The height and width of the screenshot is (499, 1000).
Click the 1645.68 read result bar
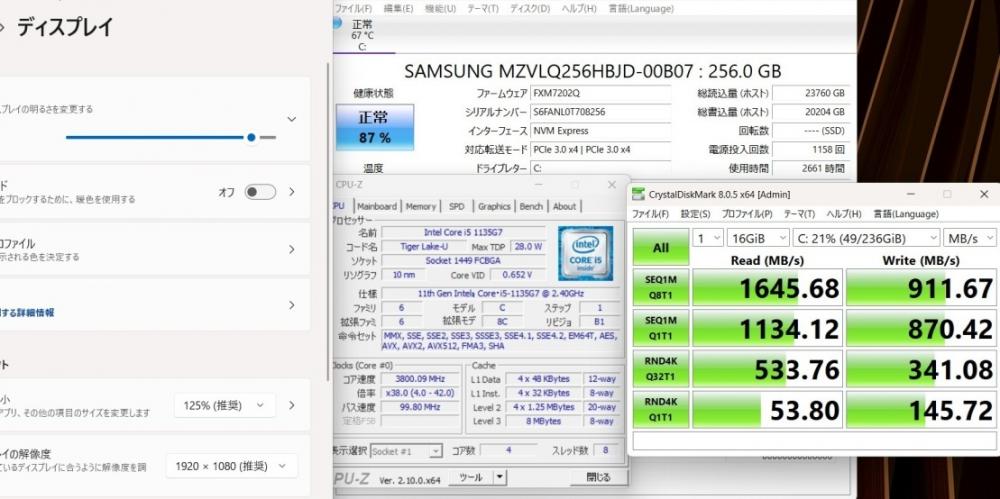coord(767,288)
